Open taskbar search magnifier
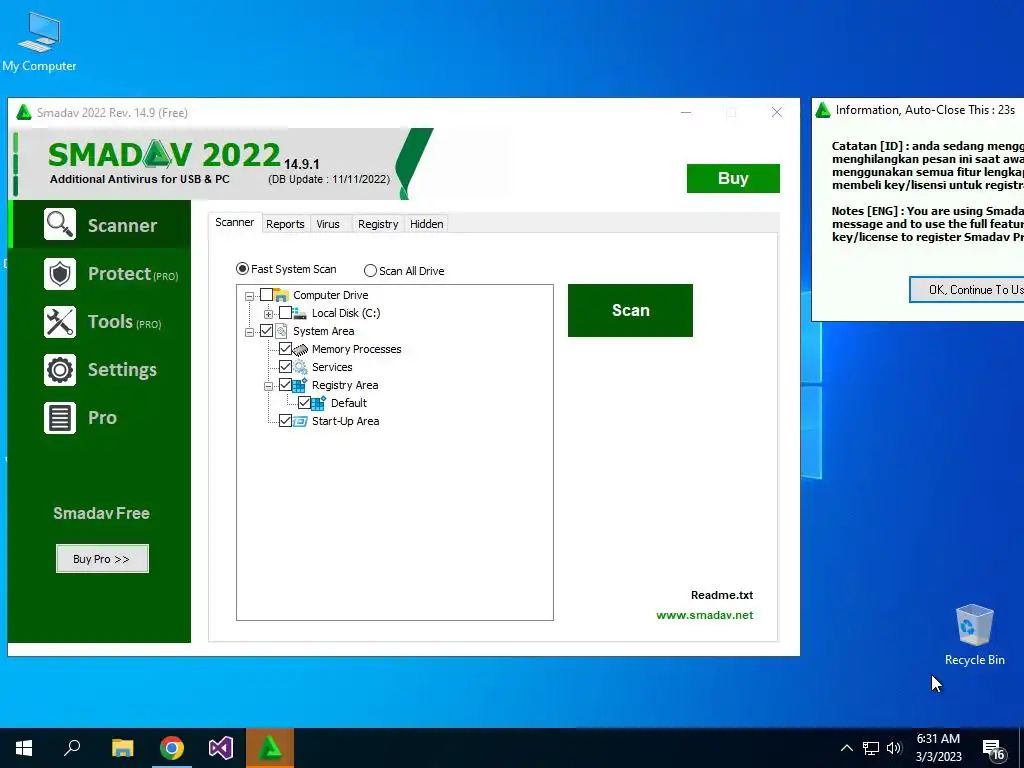1024x768 pixels. (x=72, y=748)
